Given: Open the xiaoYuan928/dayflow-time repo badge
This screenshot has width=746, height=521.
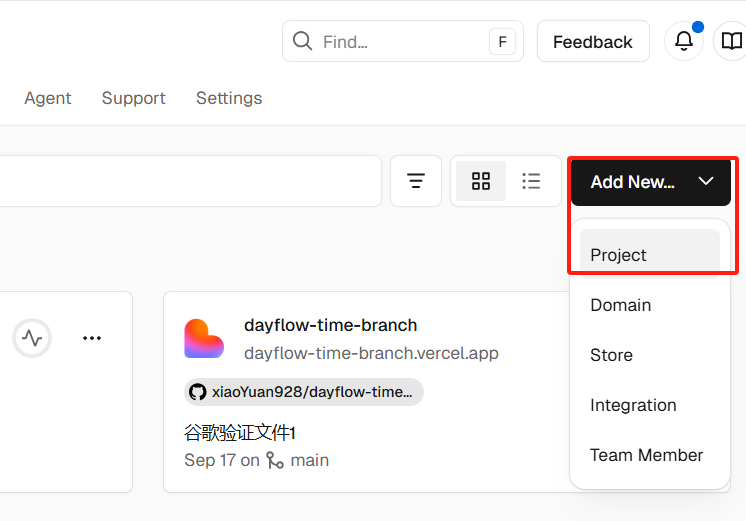Looking at the screenshot, I should [304, 392].
